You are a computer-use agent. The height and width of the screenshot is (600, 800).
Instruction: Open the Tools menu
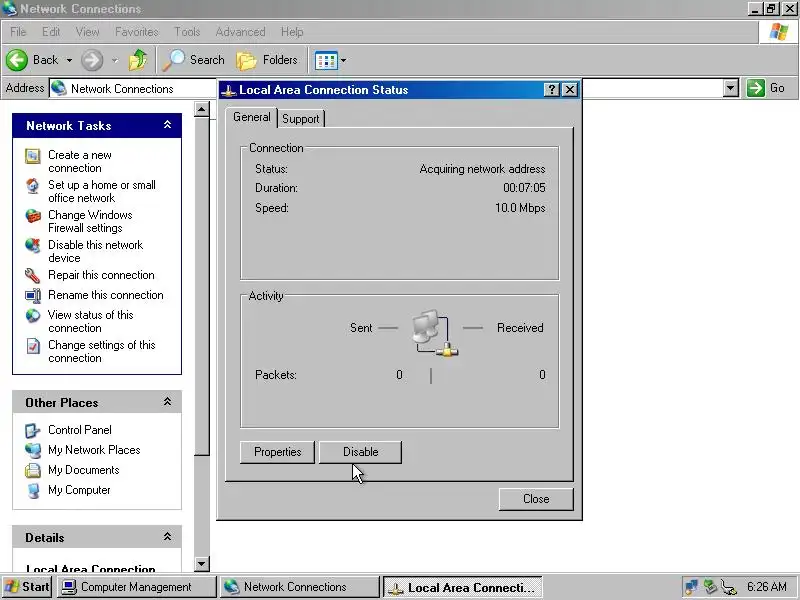click(187, 32)
